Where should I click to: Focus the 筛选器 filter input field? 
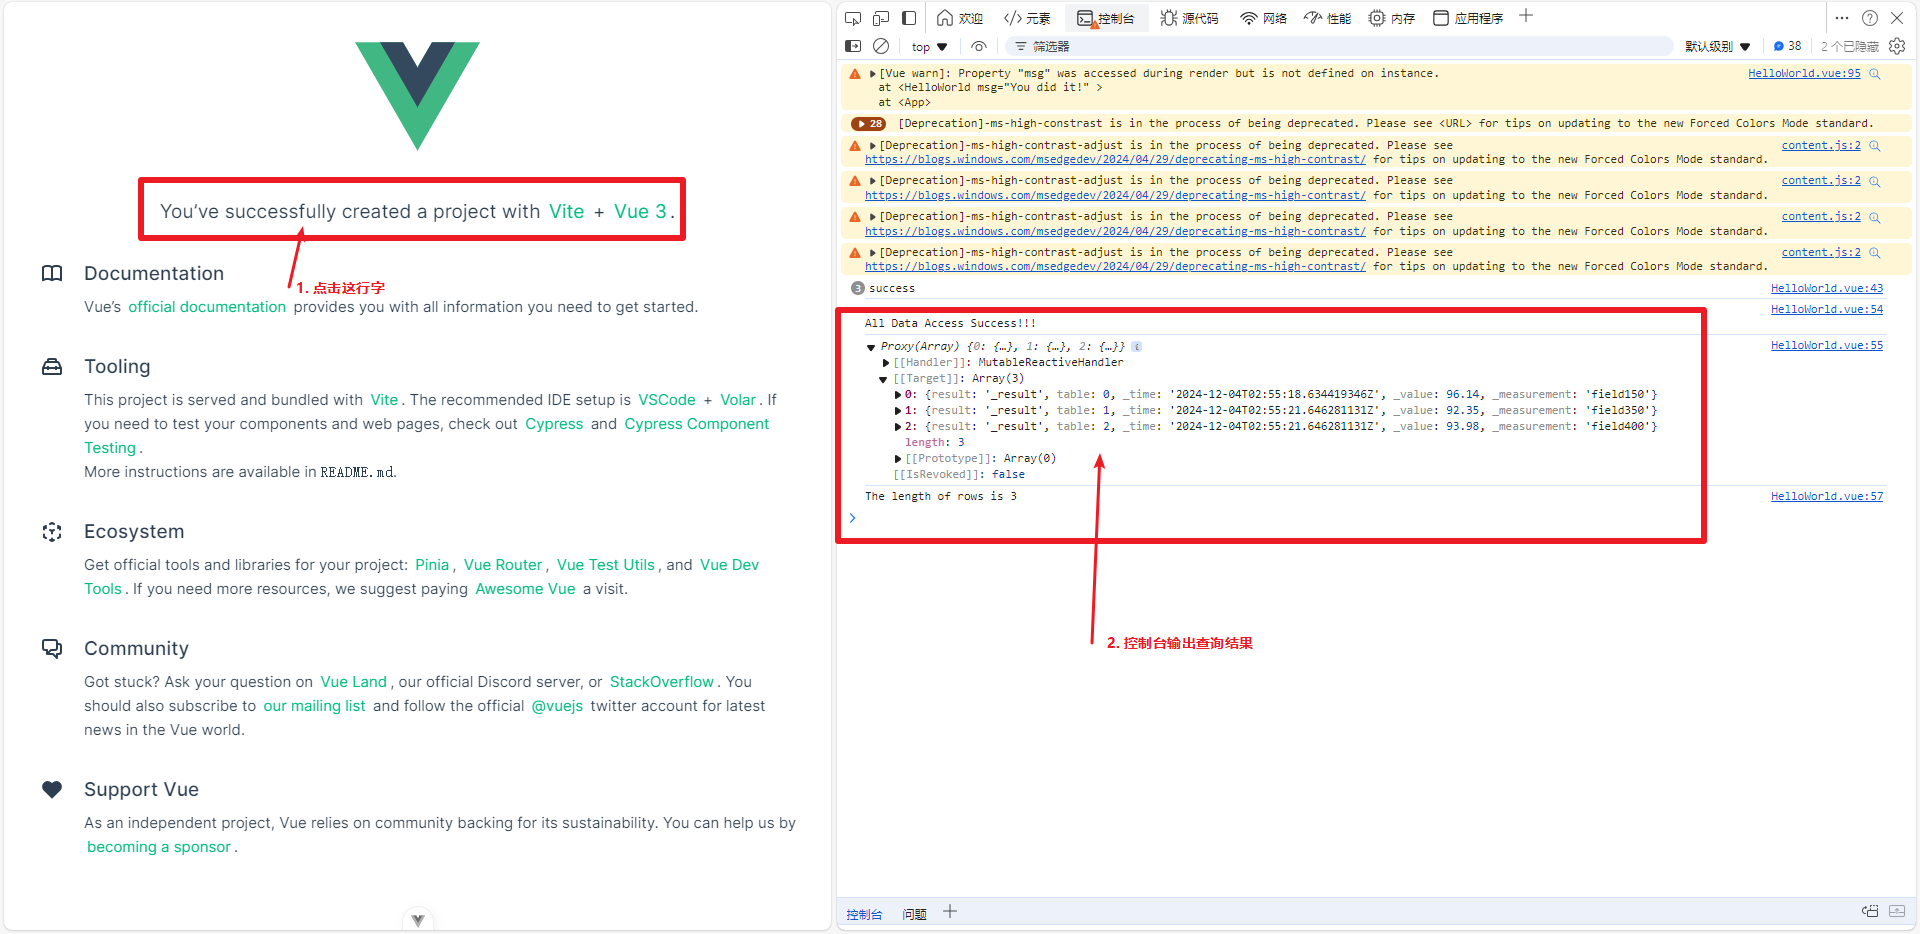1340,47
